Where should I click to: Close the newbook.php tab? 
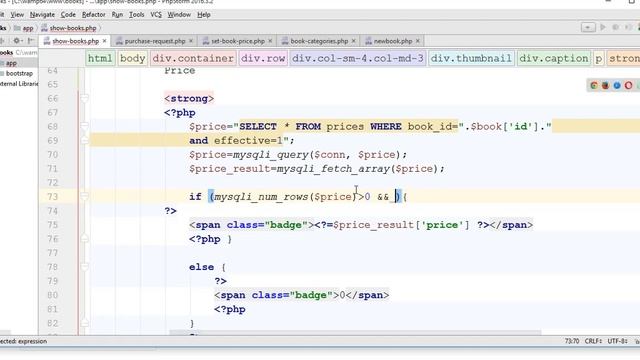[x=418, y=41]
